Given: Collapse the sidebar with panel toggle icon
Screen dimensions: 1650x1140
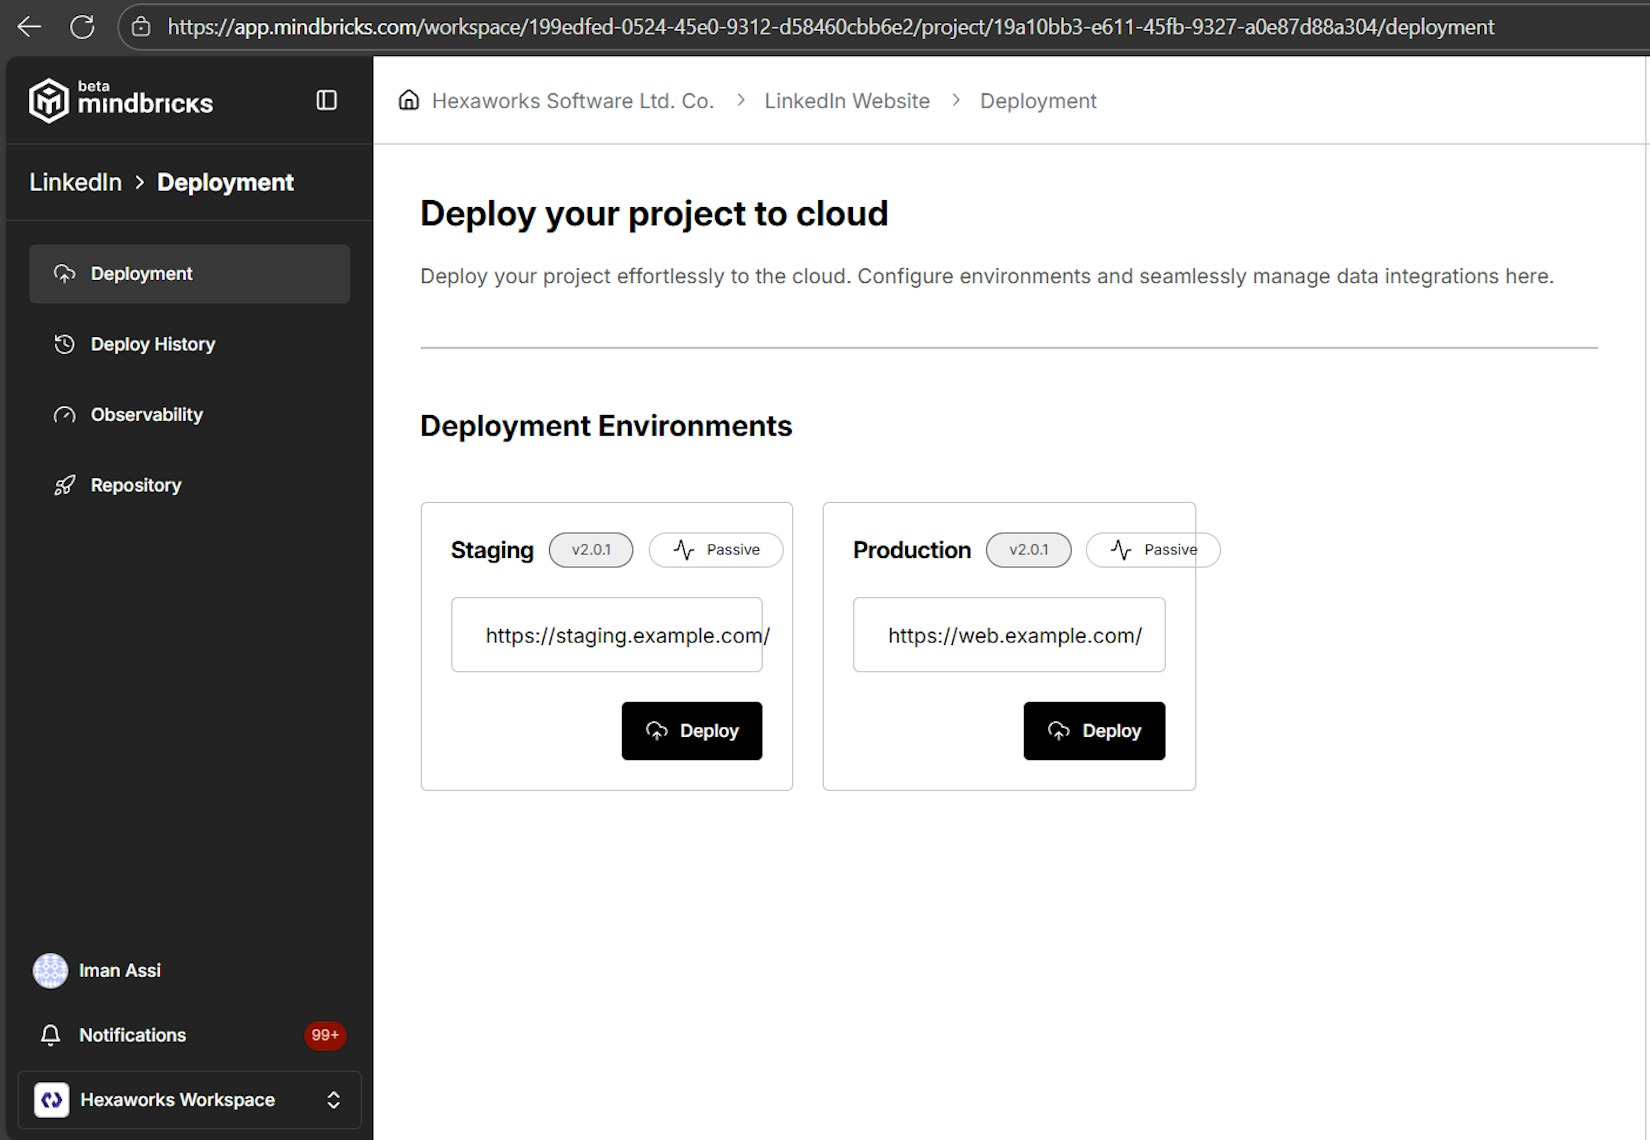Looking at the screenshot, I should [x=326, y=100].
